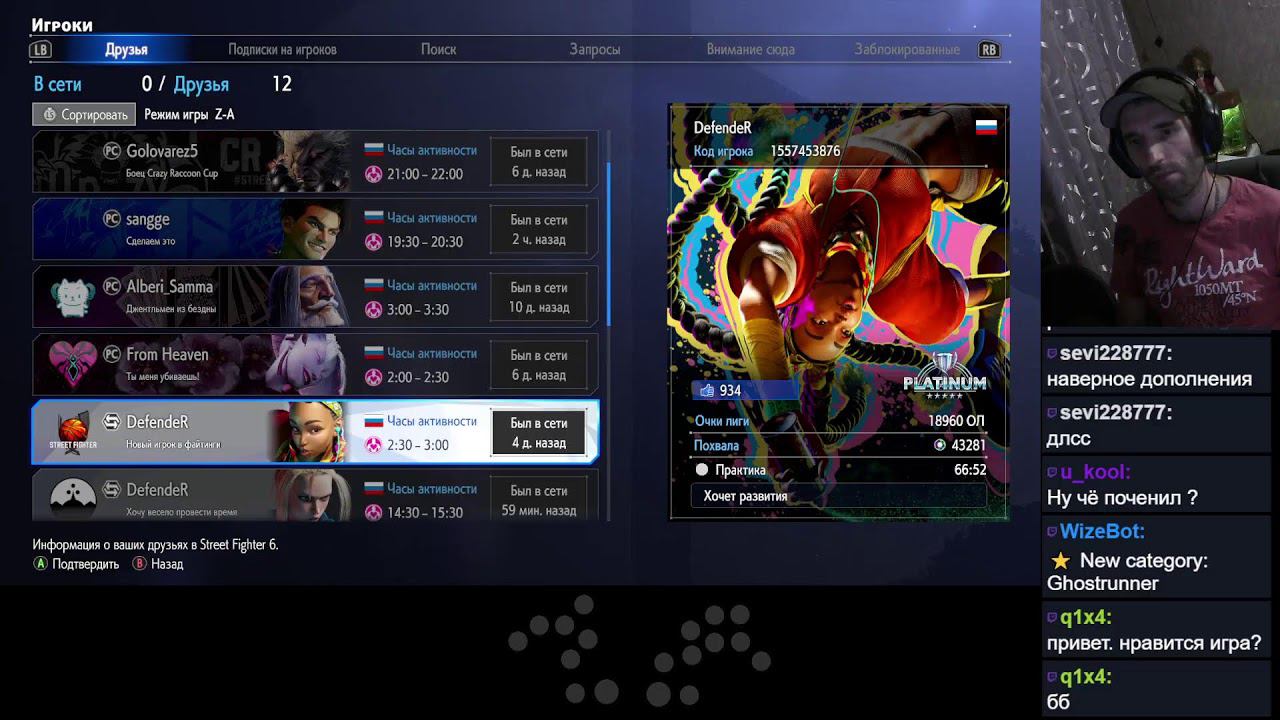Click the Platinum rank emblem
Viewport: 1280px width, 720px height.
point(945,375)
